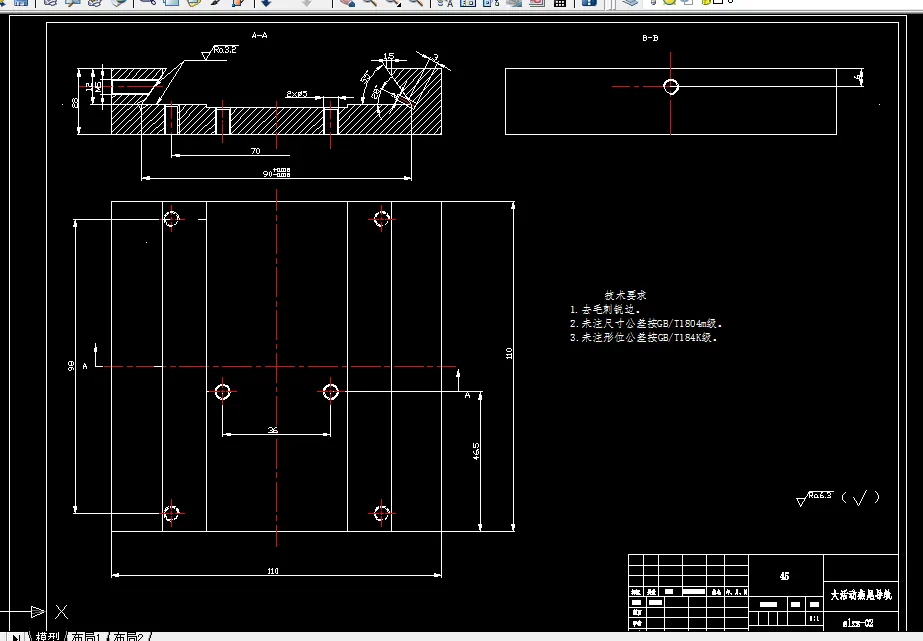The height and width of the screenshot is (641, 923).
Task: Pick the 46.5 vertical dimension text
Action: coord(476,451)
